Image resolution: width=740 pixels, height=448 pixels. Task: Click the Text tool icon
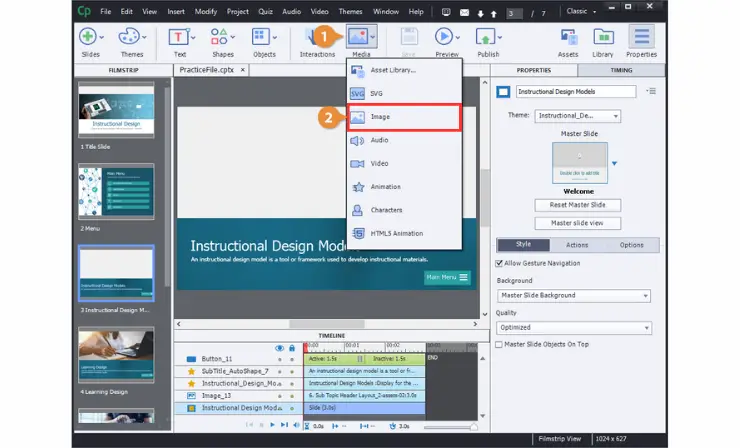coord(178,37)
